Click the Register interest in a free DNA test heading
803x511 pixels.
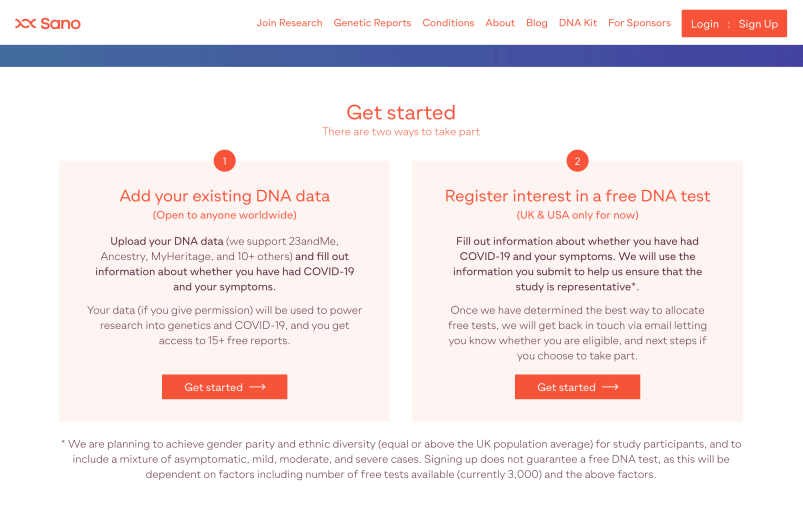click(x=577, y=196)
